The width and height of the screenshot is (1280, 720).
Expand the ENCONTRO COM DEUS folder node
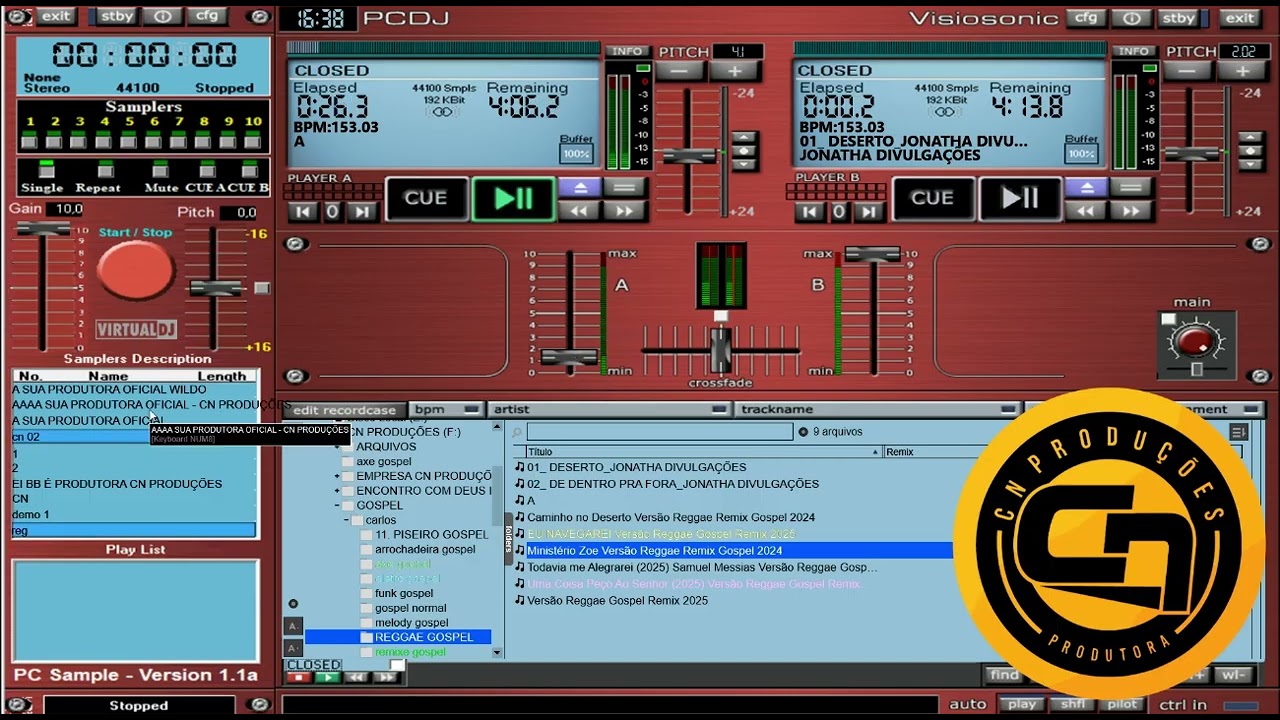337,491
